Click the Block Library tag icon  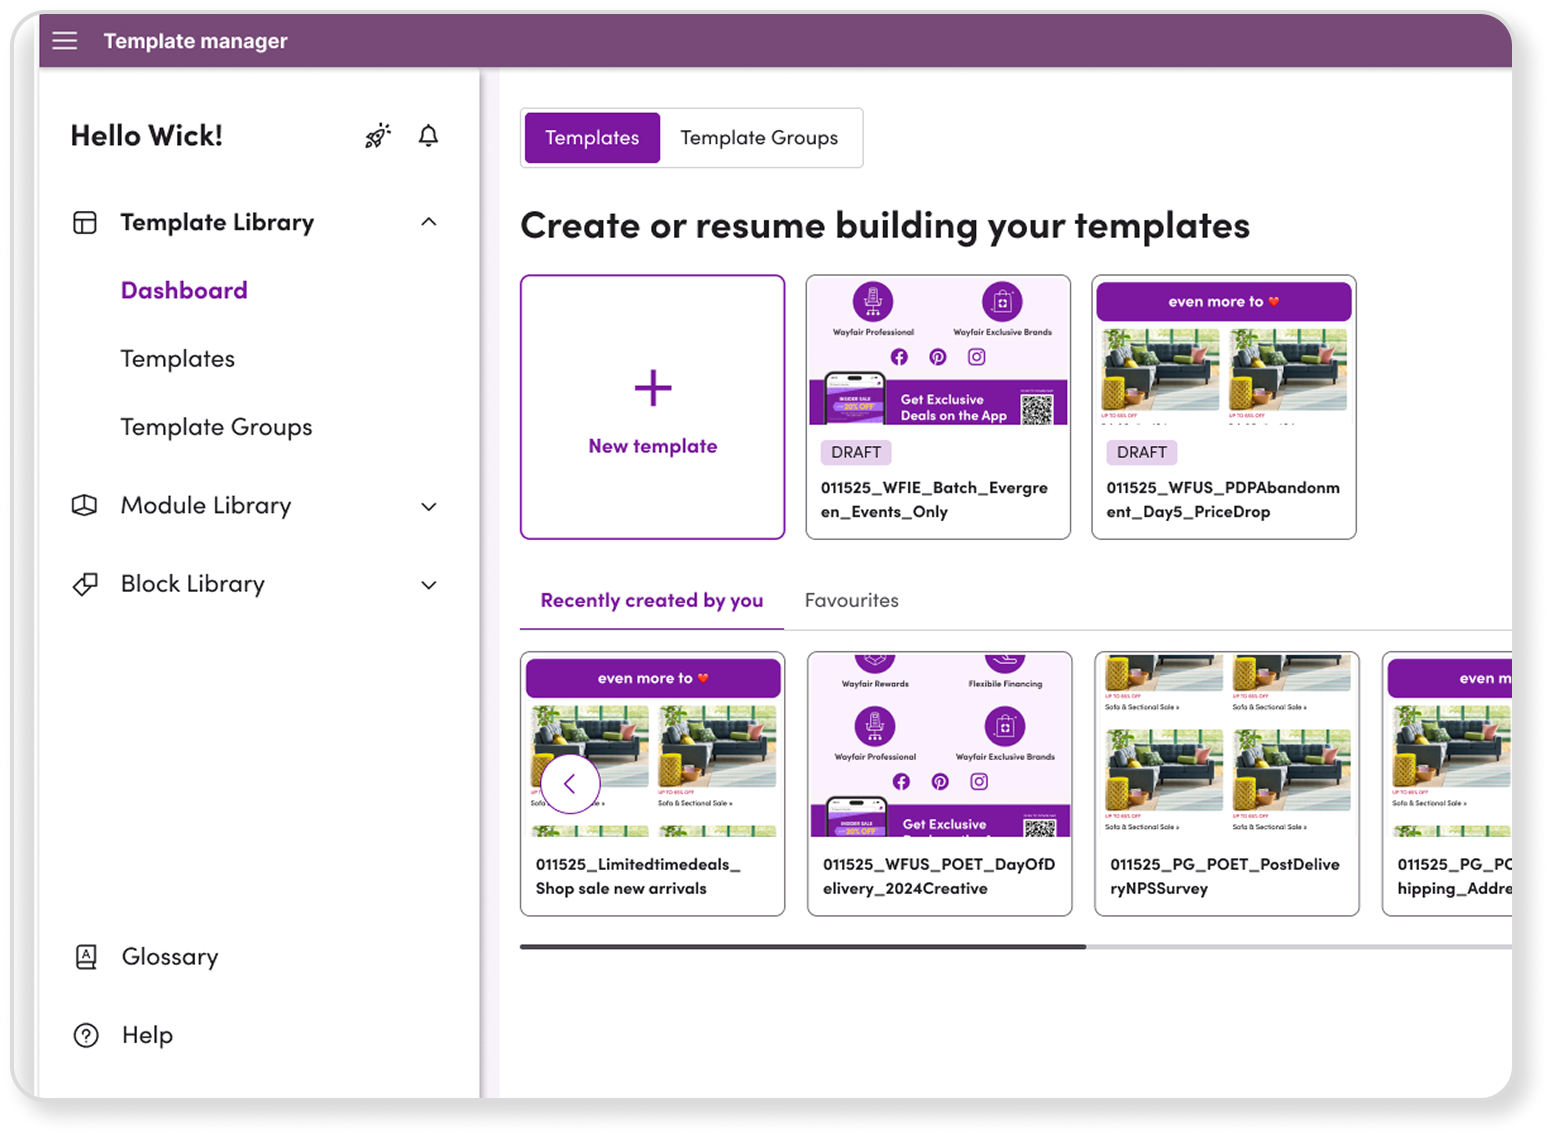(85, 584)
